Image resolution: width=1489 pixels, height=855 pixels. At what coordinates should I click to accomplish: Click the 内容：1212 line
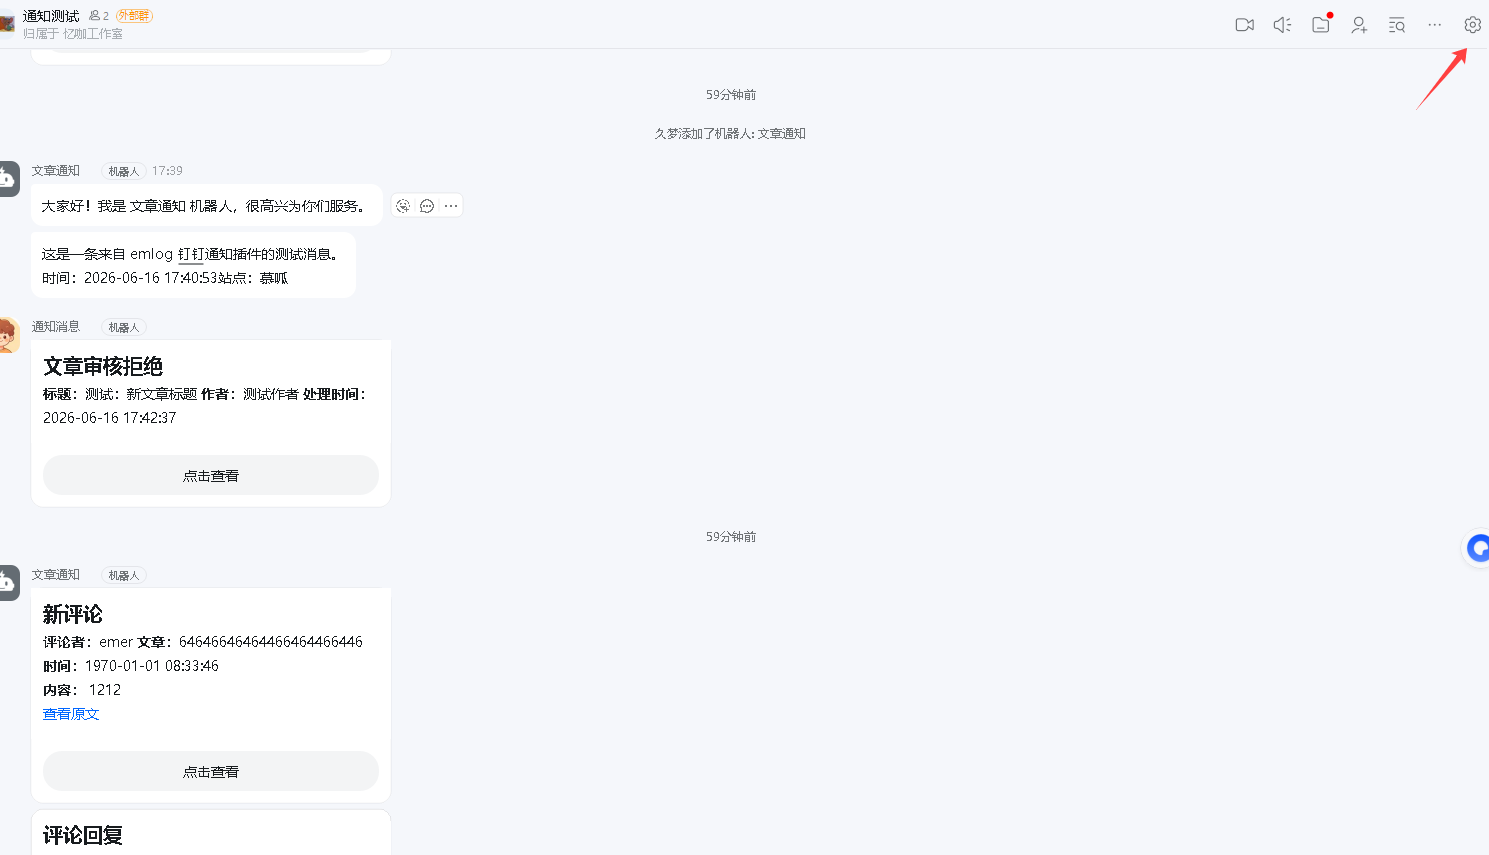click(82, 690)
